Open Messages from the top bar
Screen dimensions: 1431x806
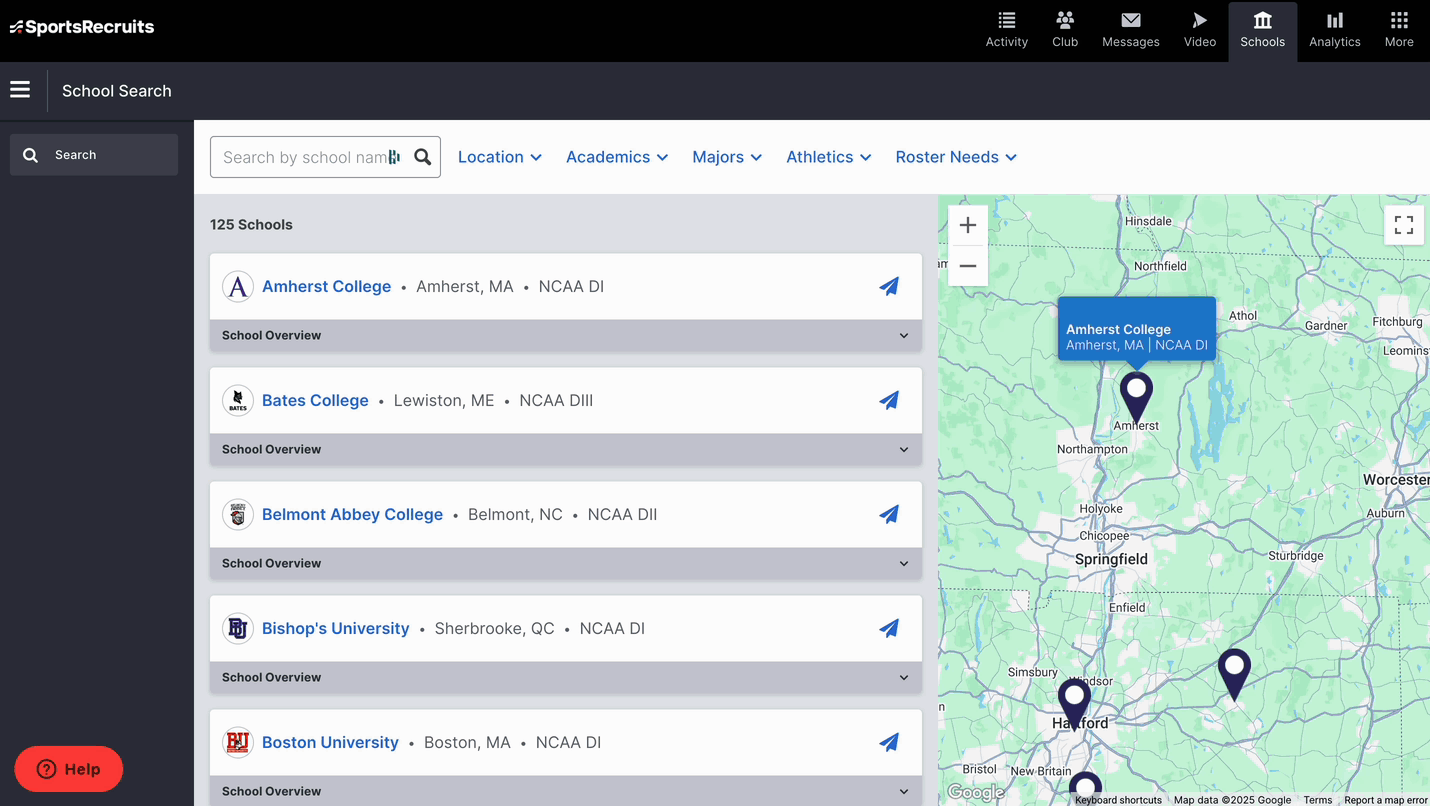click(1131, 30)
